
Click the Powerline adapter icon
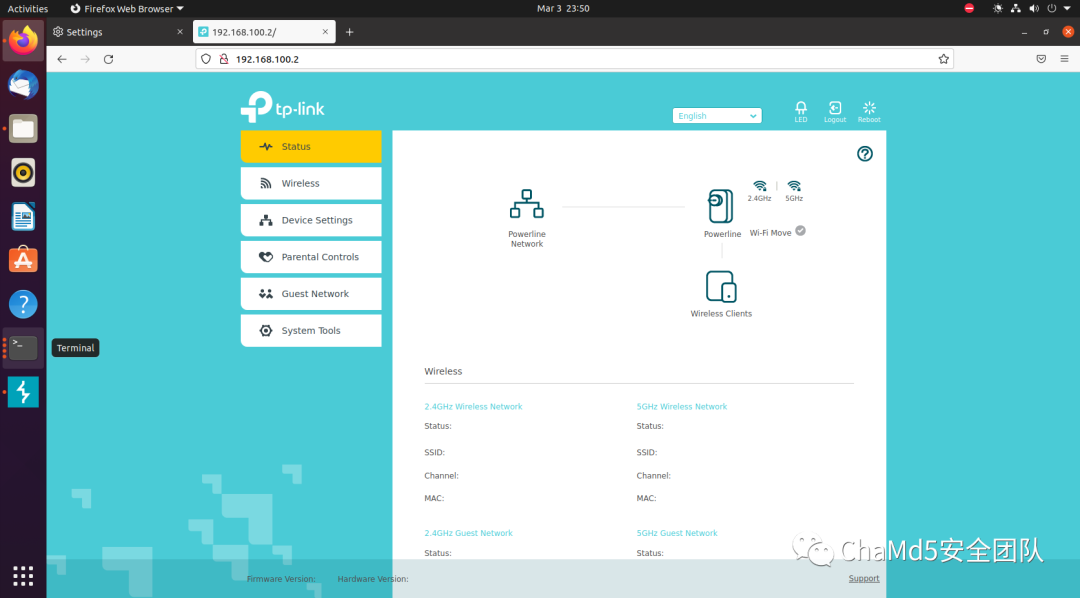(720, 206)
